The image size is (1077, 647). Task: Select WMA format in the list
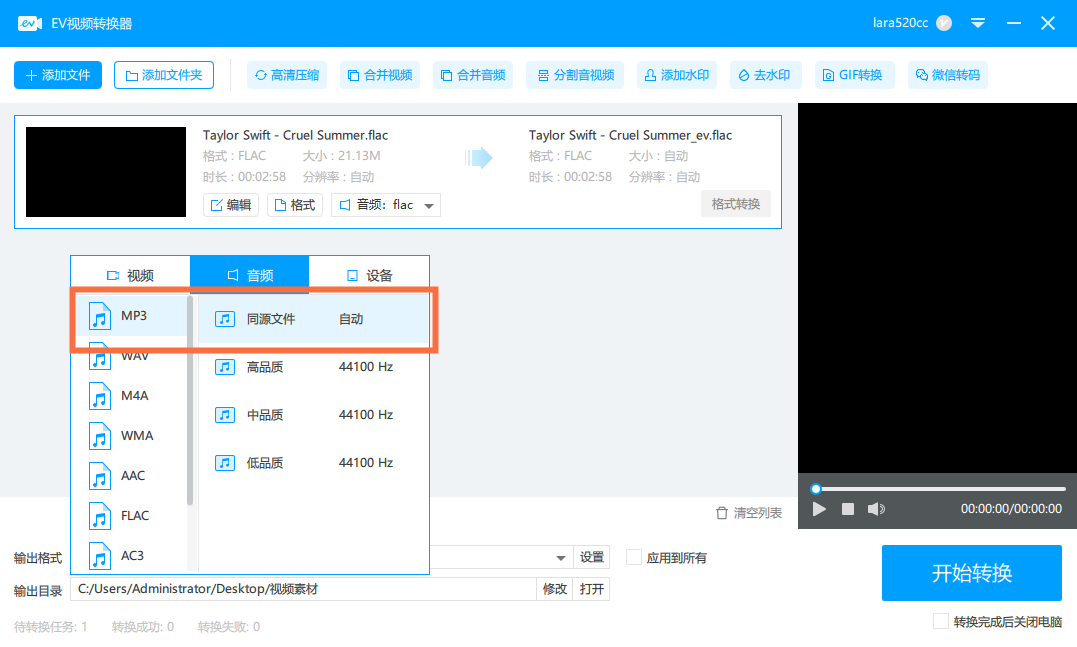click(130, 435)
